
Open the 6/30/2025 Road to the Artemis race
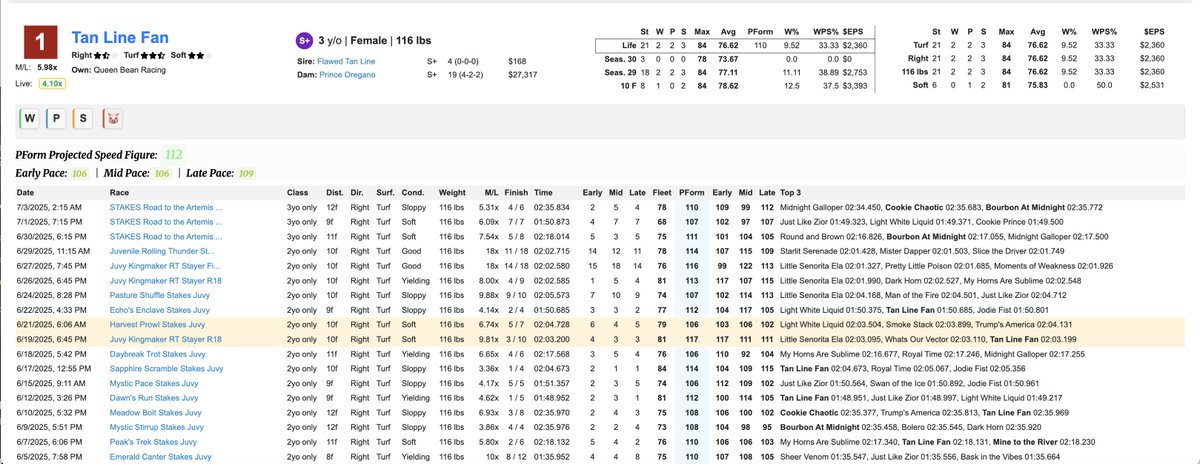(x=166, y=235)
